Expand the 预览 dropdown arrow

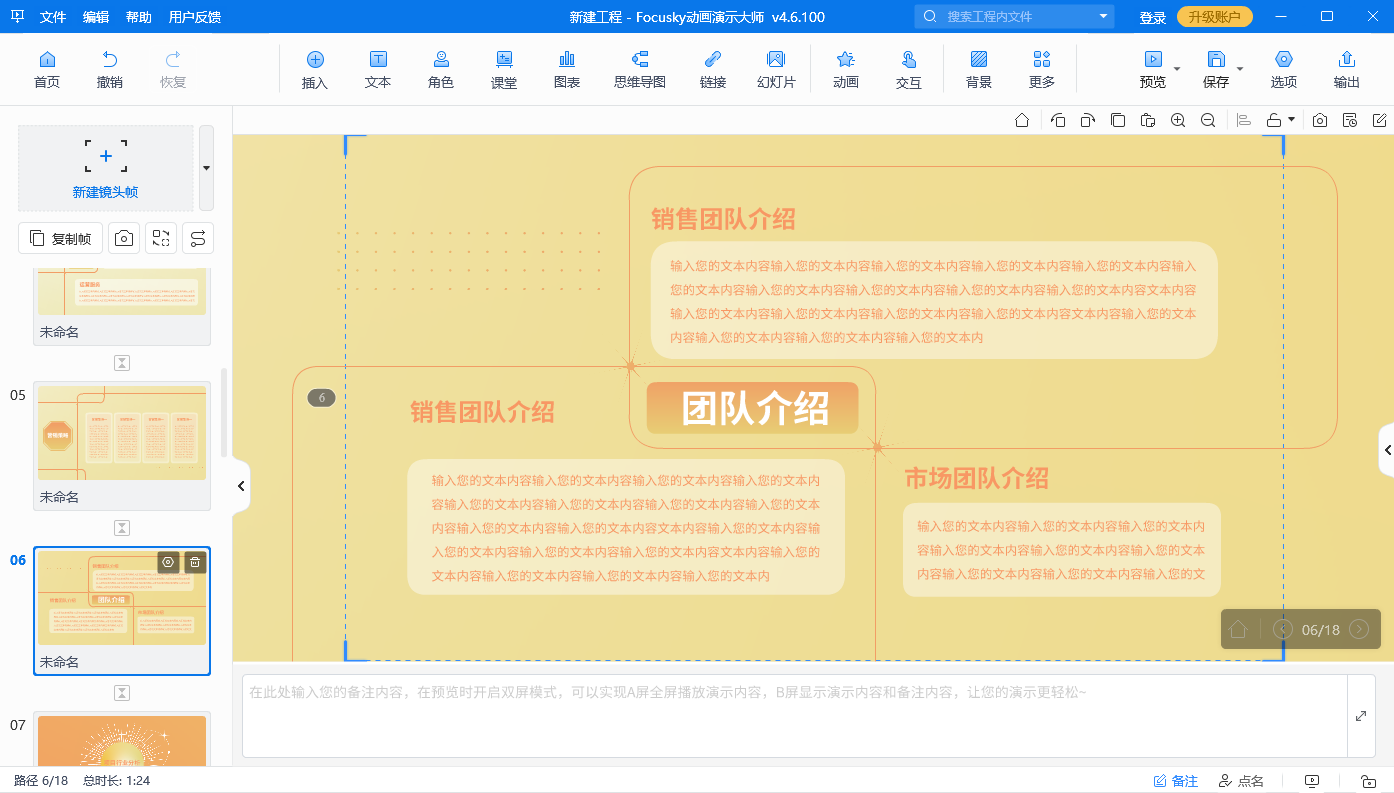(x=1177, y=69)
